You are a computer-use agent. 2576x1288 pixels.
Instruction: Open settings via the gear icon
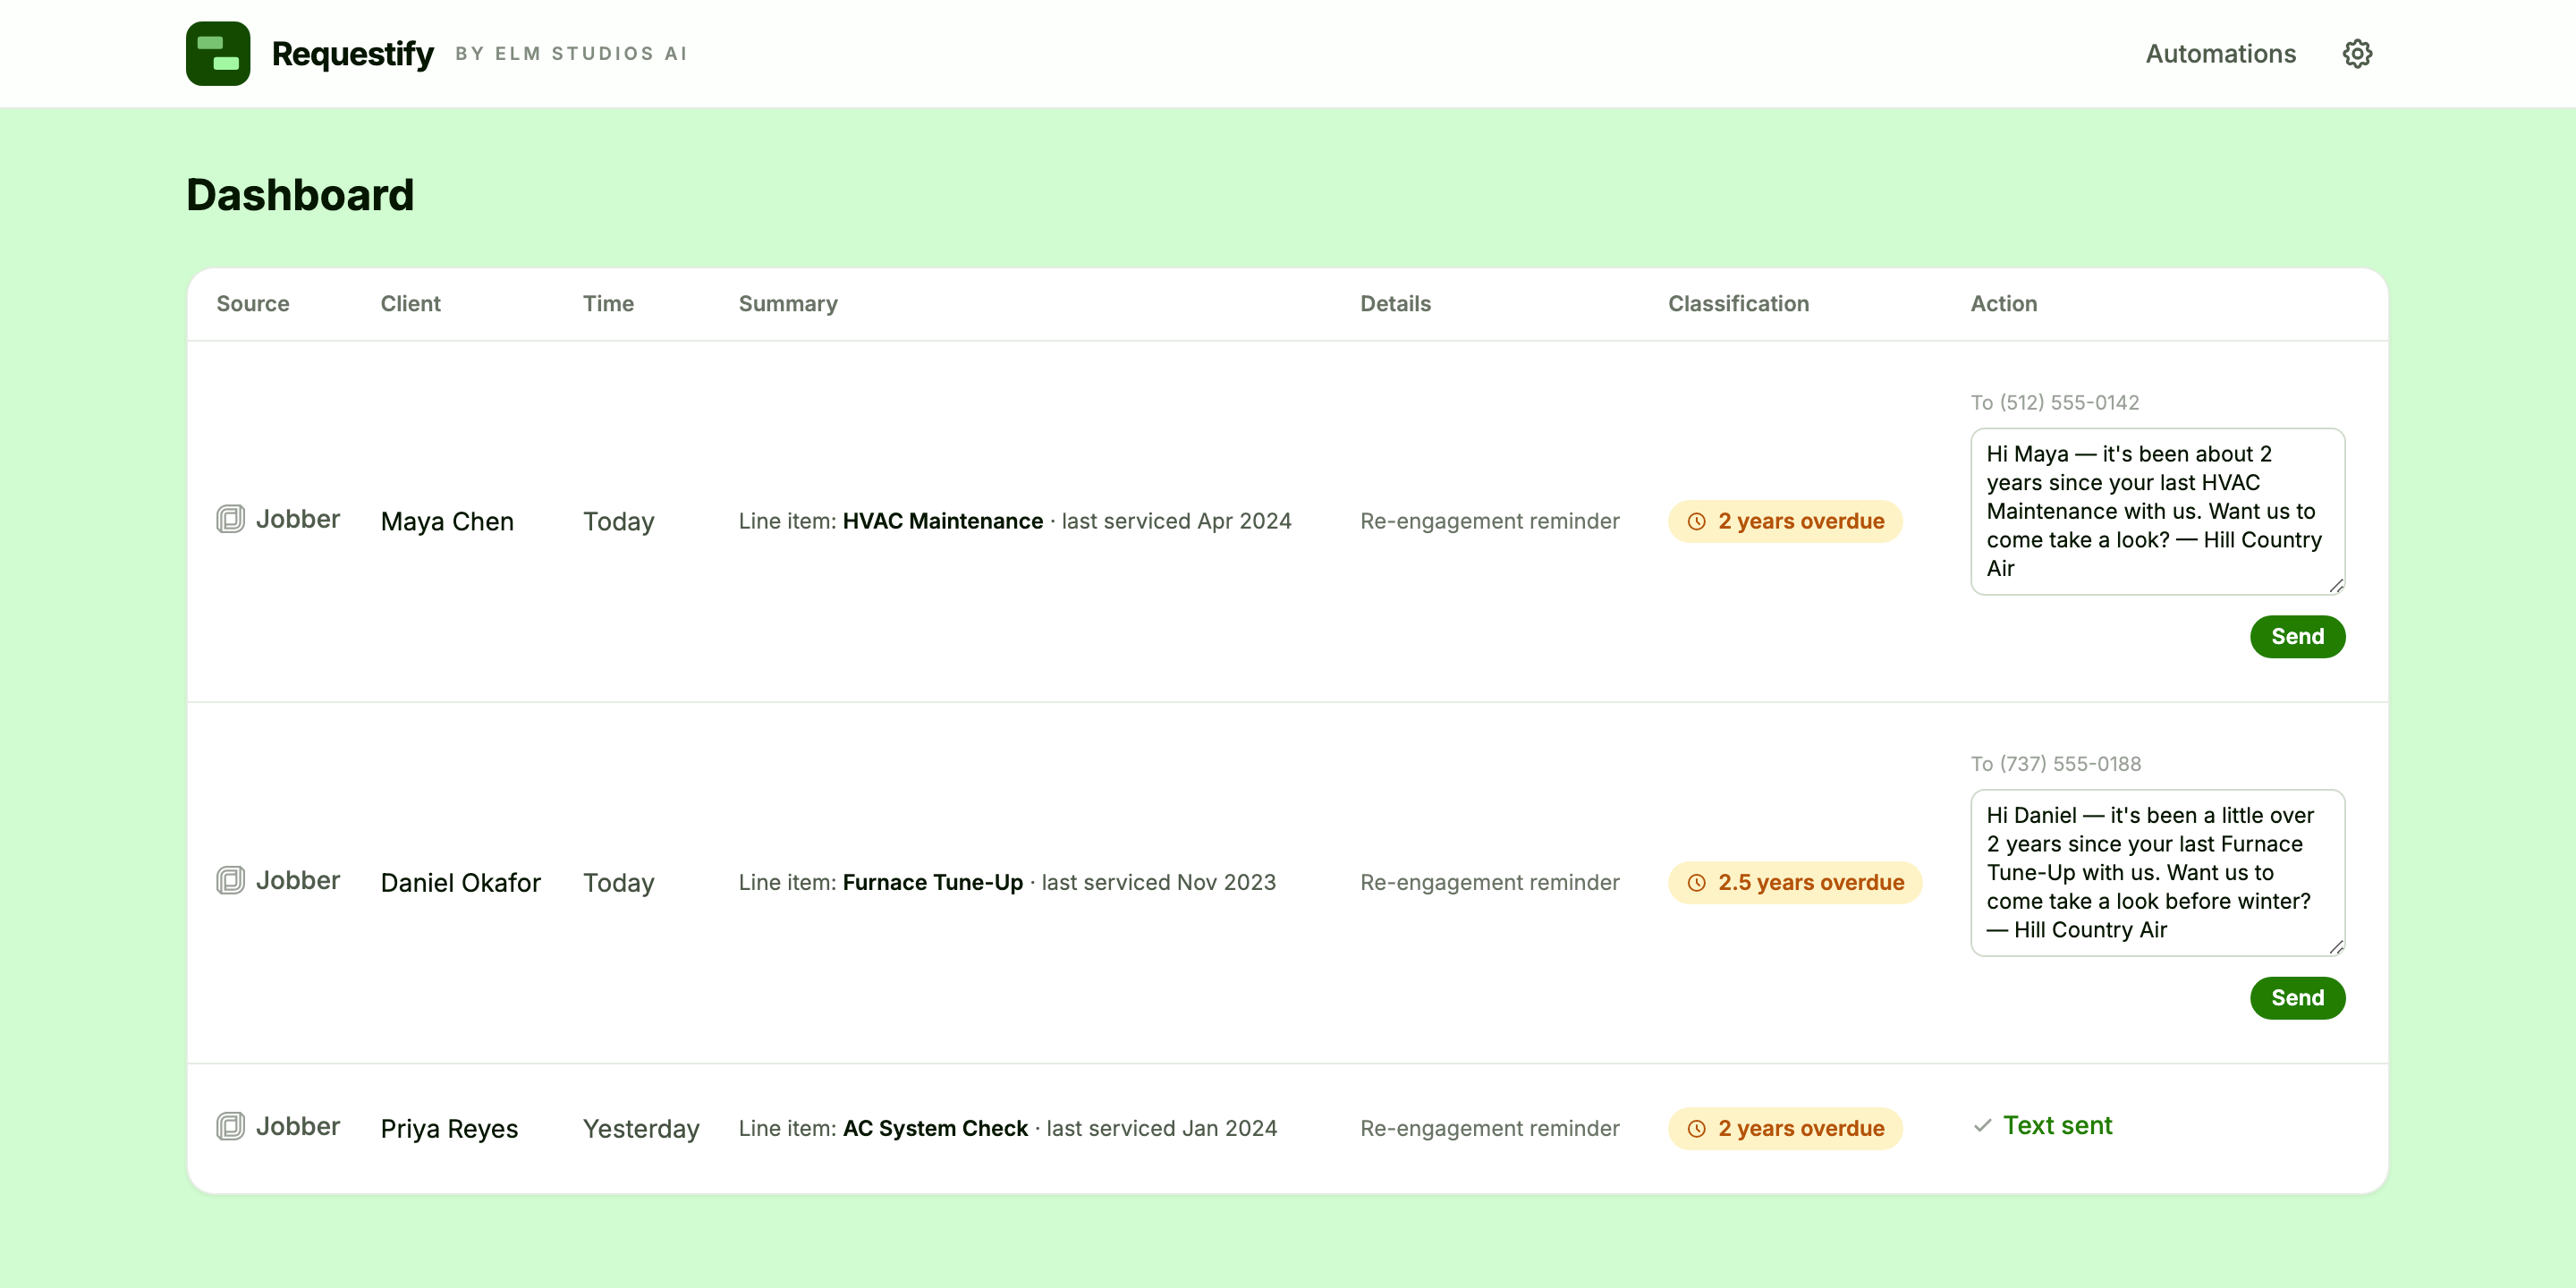click(2357, 53)
